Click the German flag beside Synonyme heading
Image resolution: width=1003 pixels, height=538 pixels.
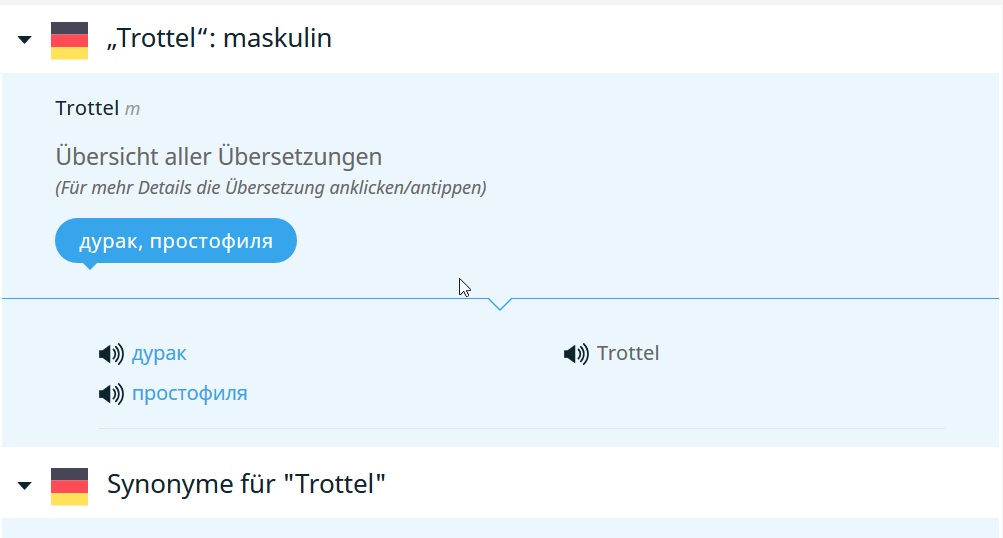click(69, 486)
